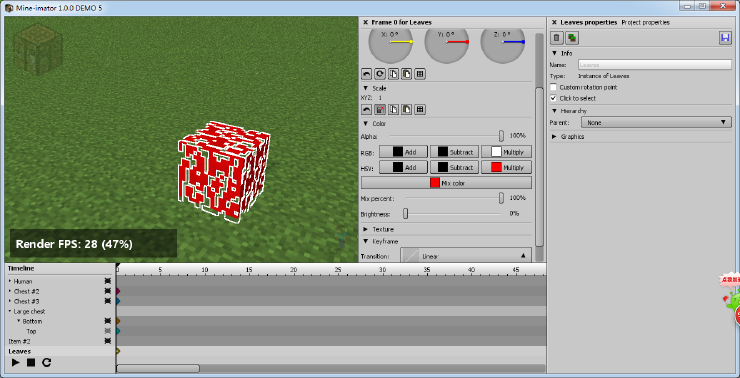Reset scale with the undo arrow icon
The height and width of the screenshot is (378, 740).
coord(366,109)
